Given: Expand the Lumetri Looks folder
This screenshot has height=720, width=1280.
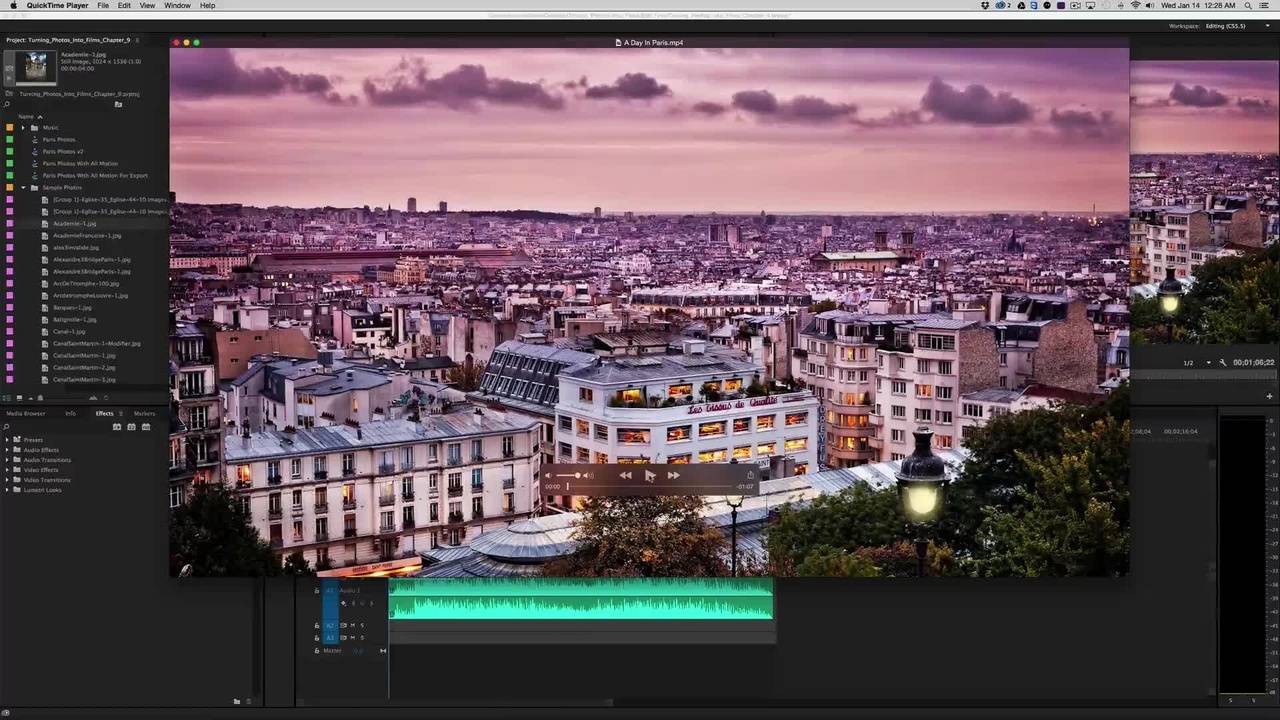Looking at the screenshot, I should click(x=7, y=490).
